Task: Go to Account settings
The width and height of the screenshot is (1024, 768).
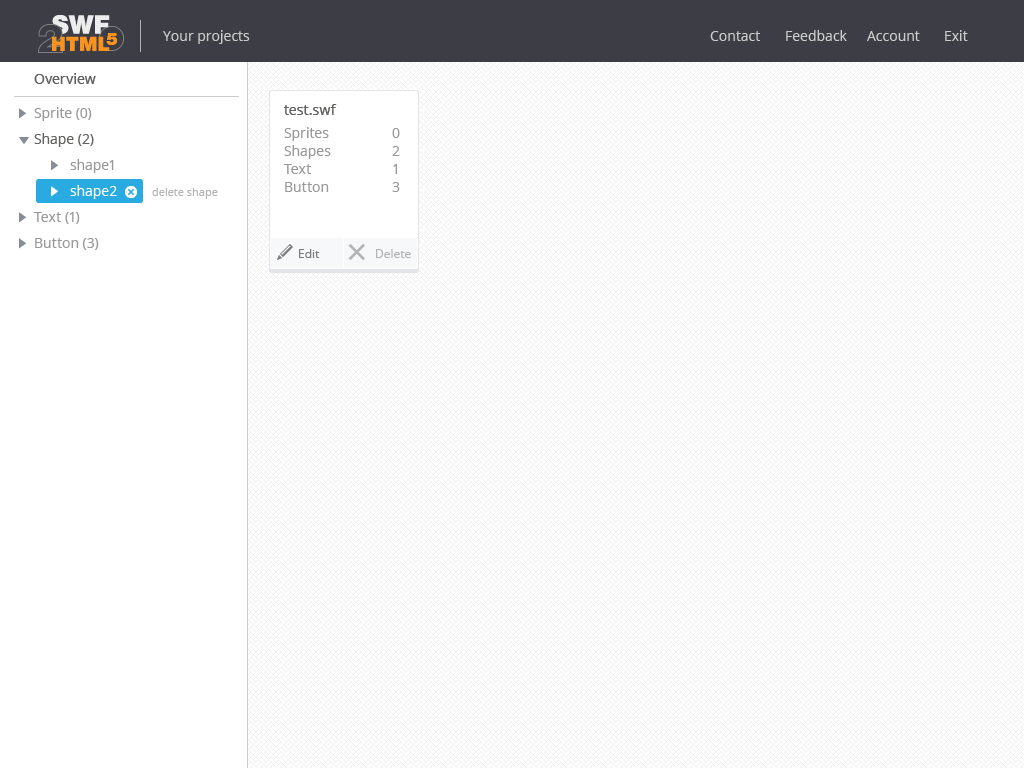Action: point(893,36)
